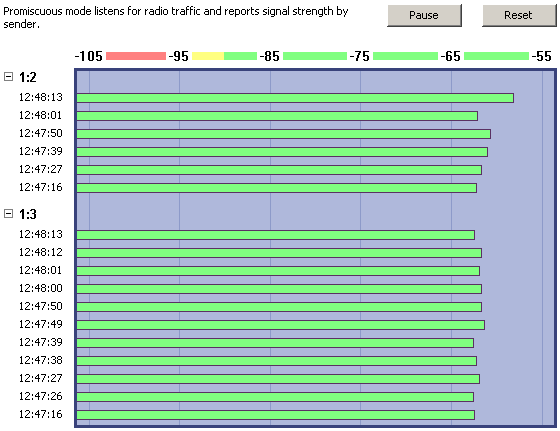The width and height of the screenshot is (560, 431).
Task: Select the 12:48:12 entry under sender 1:3
Action: pyautogui.click(x=40, y=252)
